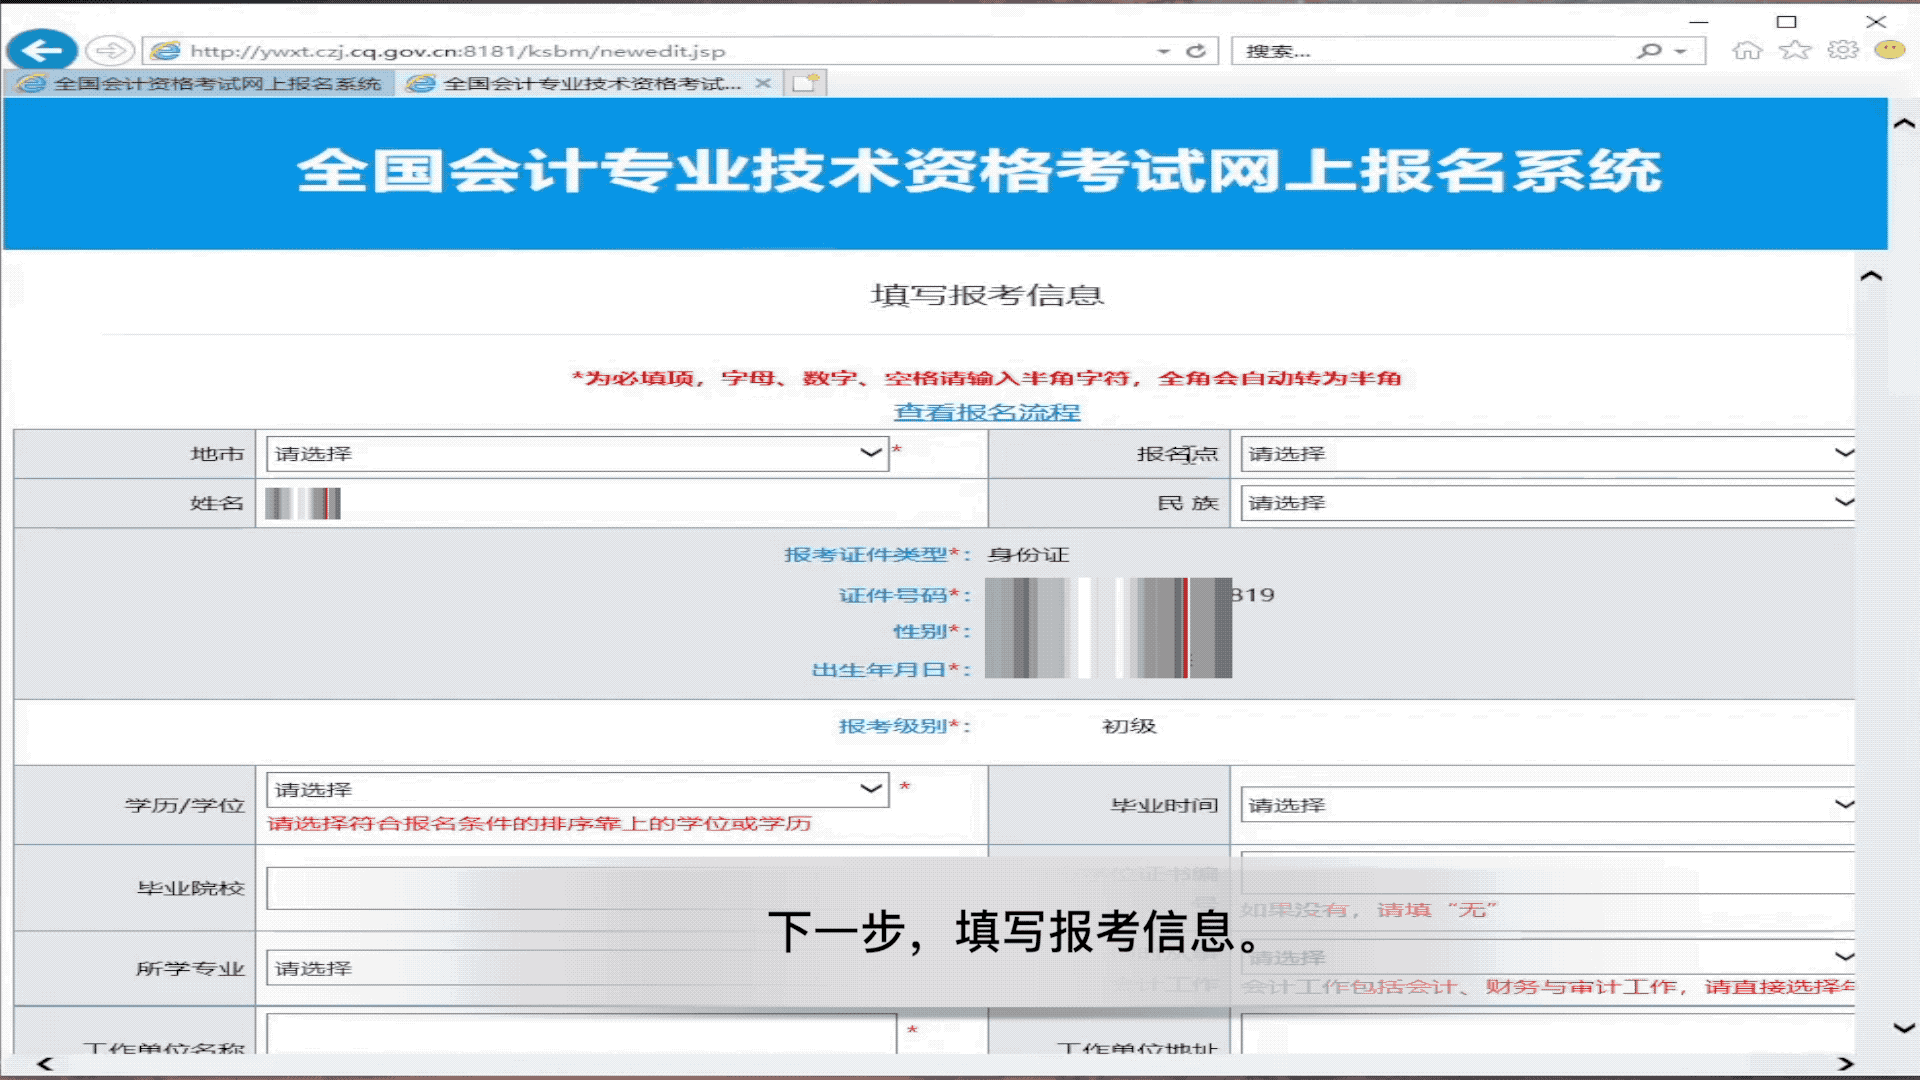Click the back navigation arrow
Screen dimensions: 1920x1080
[x=42, y=50]
